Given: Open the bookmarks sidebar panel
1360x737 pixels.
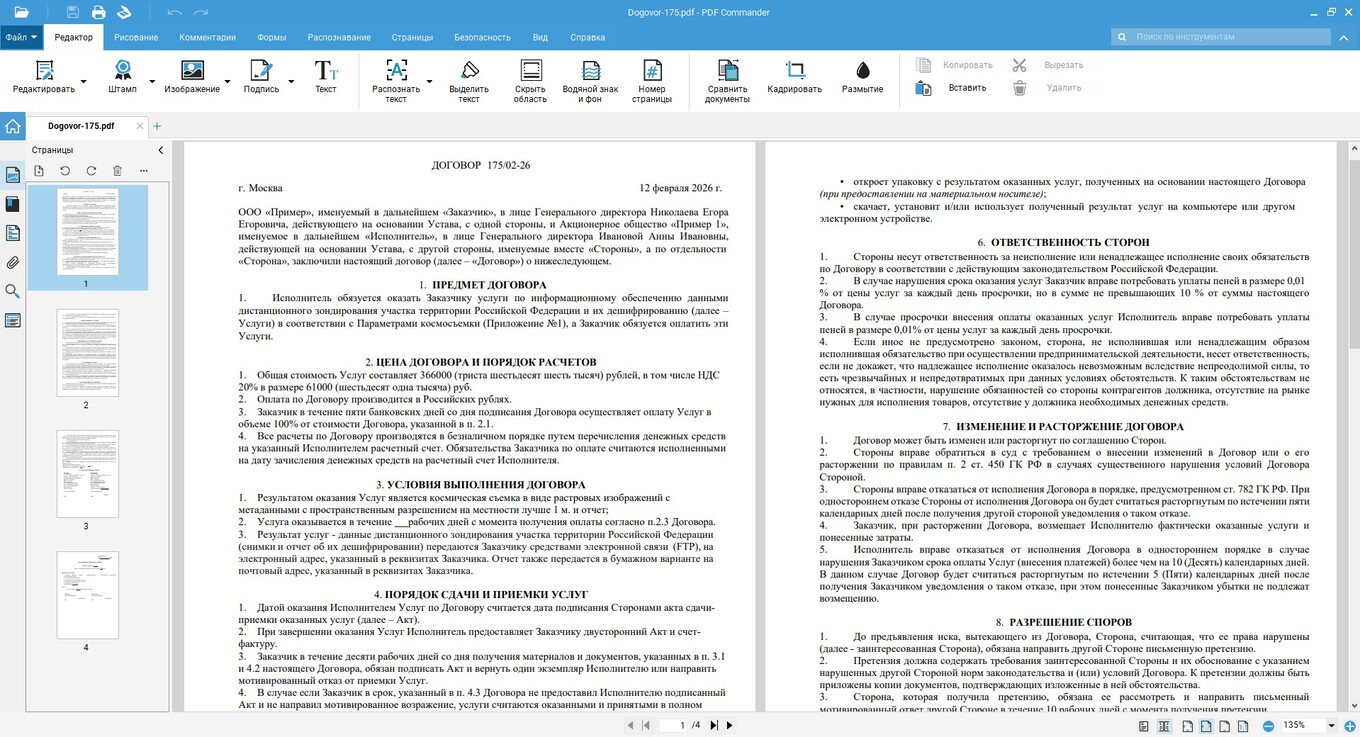Looking at the screenshot, I should click(x=12, y=204).
